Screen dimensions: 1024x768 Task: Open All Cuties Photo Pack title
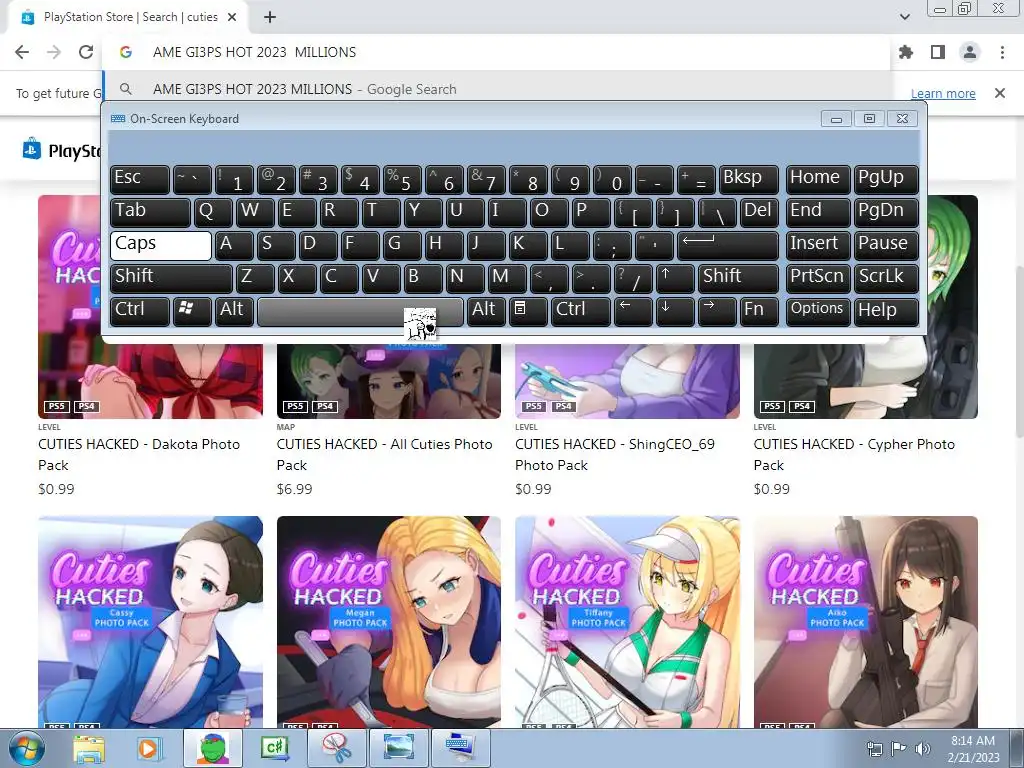coord(385,455)
